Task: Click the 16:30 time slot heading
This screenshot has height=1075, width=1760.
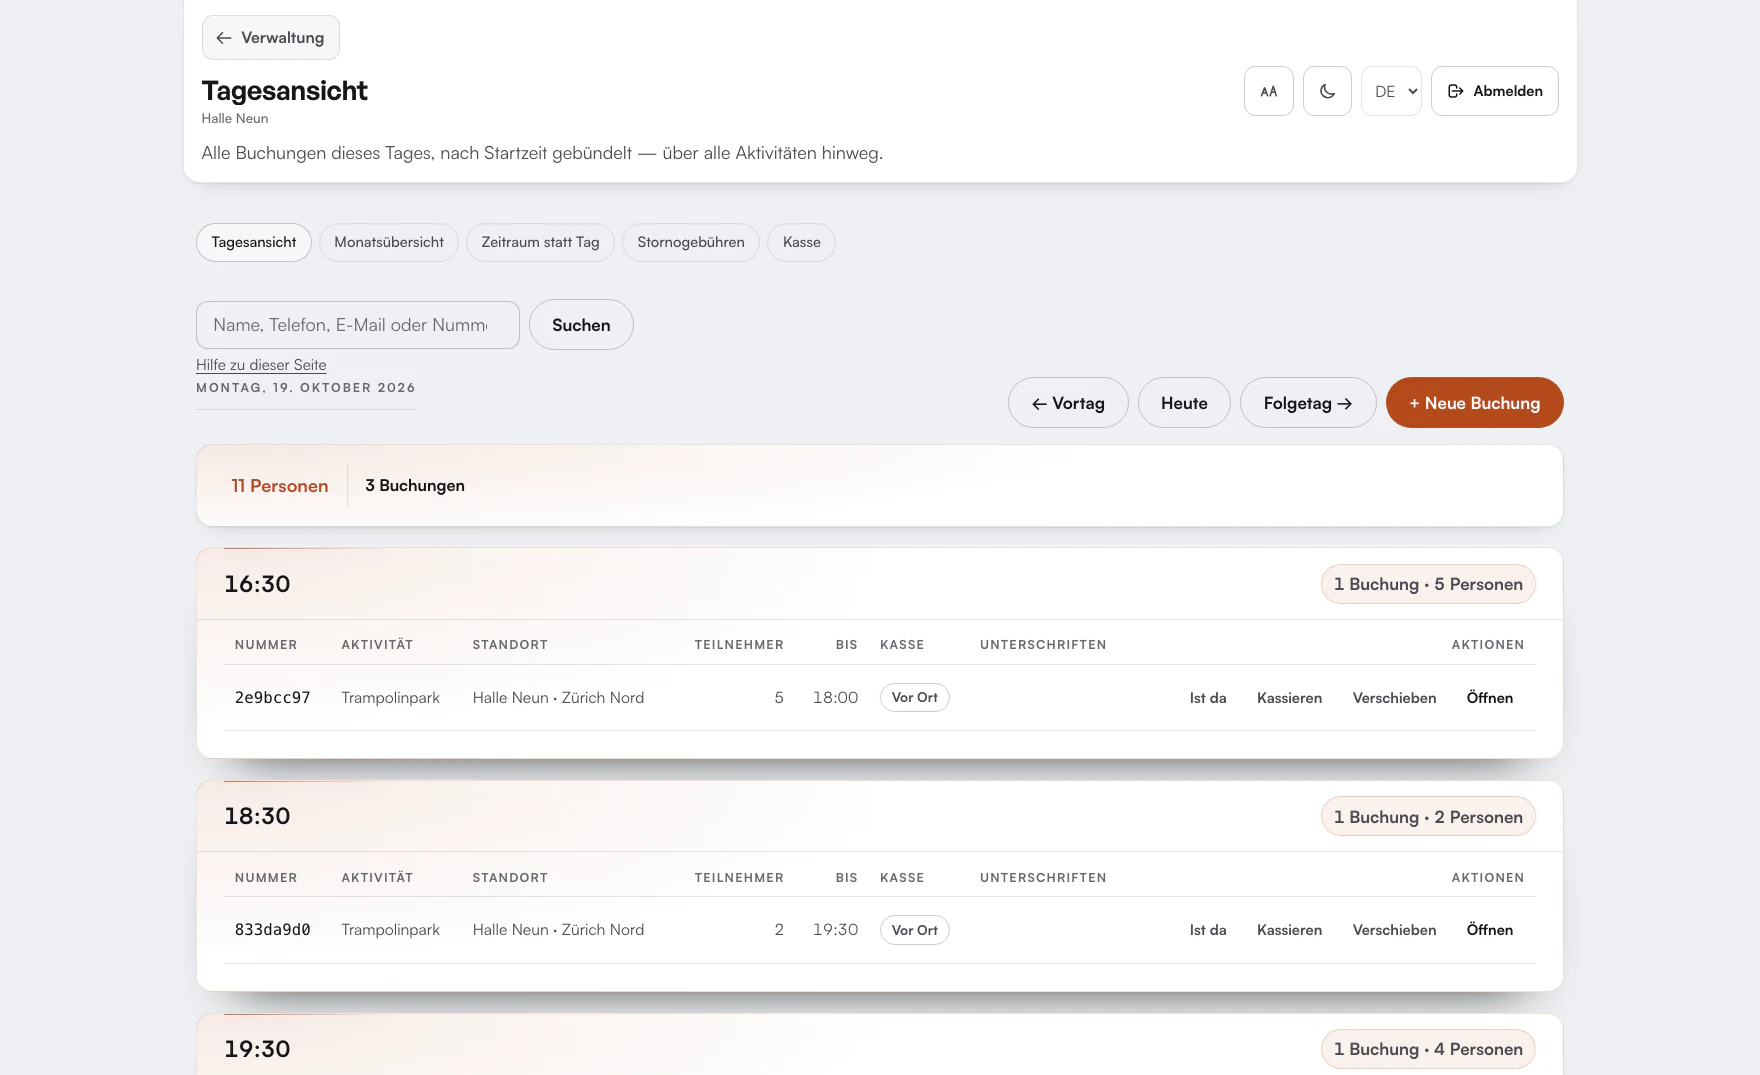Action: click(257, 584)
